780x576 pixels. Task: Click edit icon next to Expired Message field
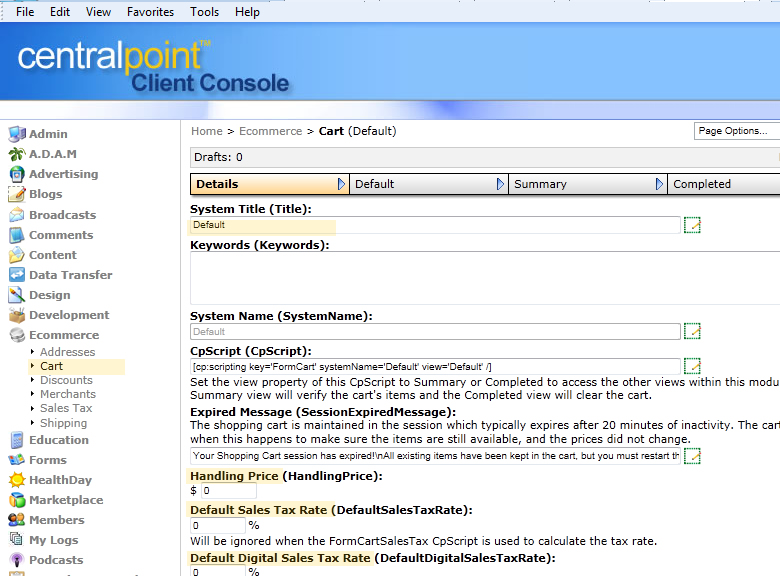coord(692,456)
